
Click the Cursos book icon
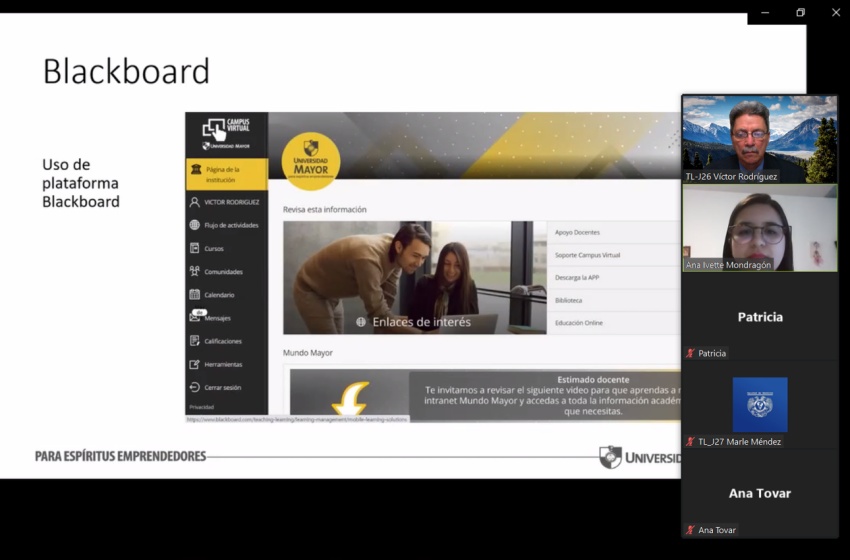(195, 248)
